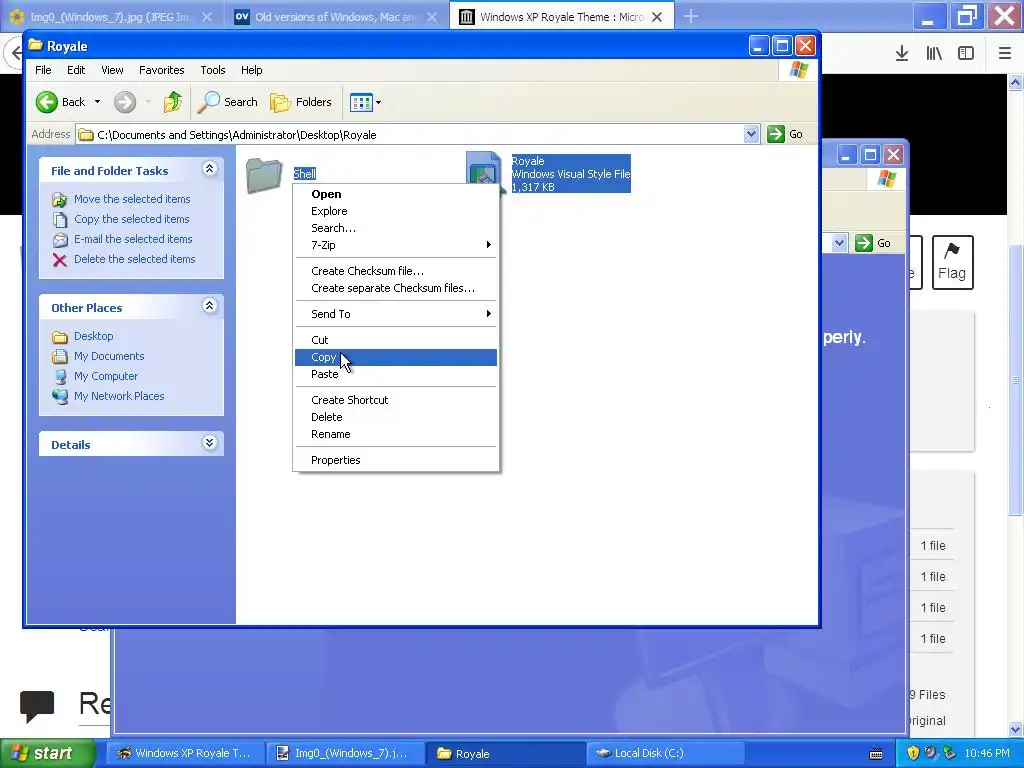Click the Windows Start button
This screenshot has height=768, width=1024.
click(47, 754)
